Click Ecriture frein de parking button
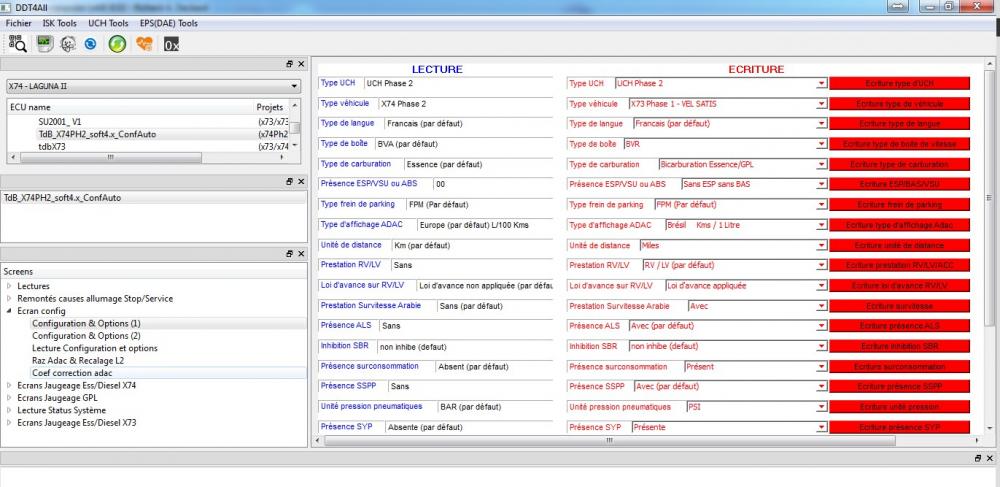Screen dimensions: 1000x487 pos(899,205)
